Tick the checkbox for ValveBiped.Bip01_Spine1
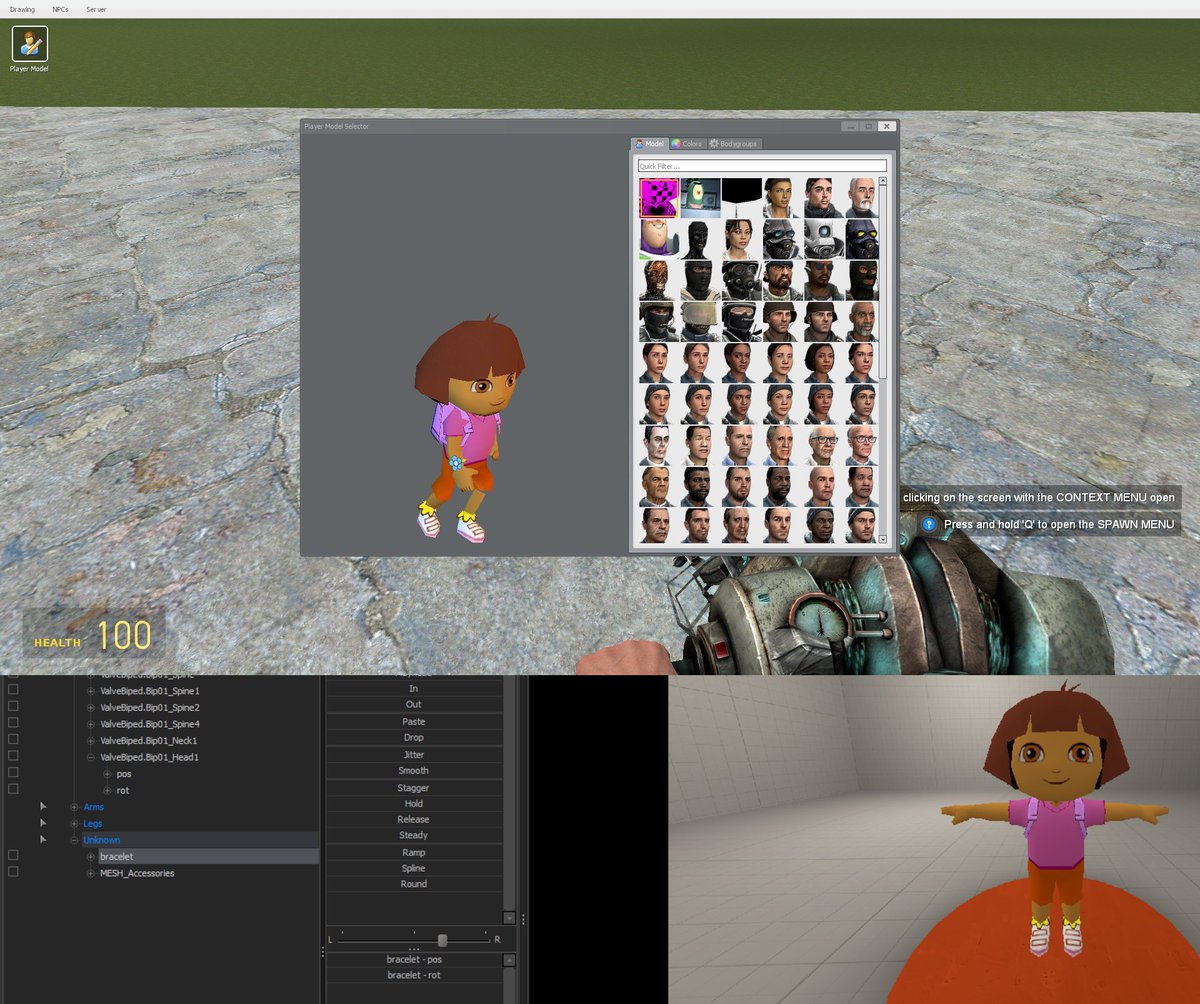This screenshot has height=1004, width=1200. 13,691
